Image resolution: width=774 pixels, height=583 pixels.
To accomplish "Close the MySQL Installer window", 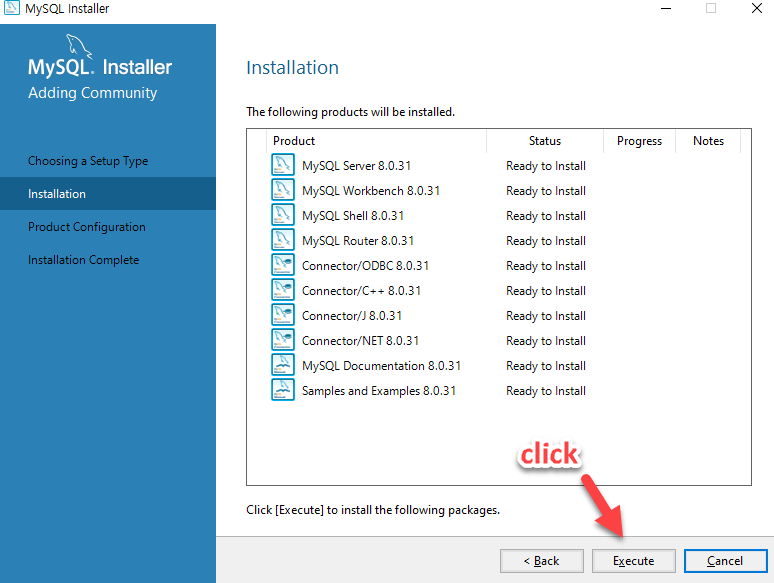I will click(757, 8).
